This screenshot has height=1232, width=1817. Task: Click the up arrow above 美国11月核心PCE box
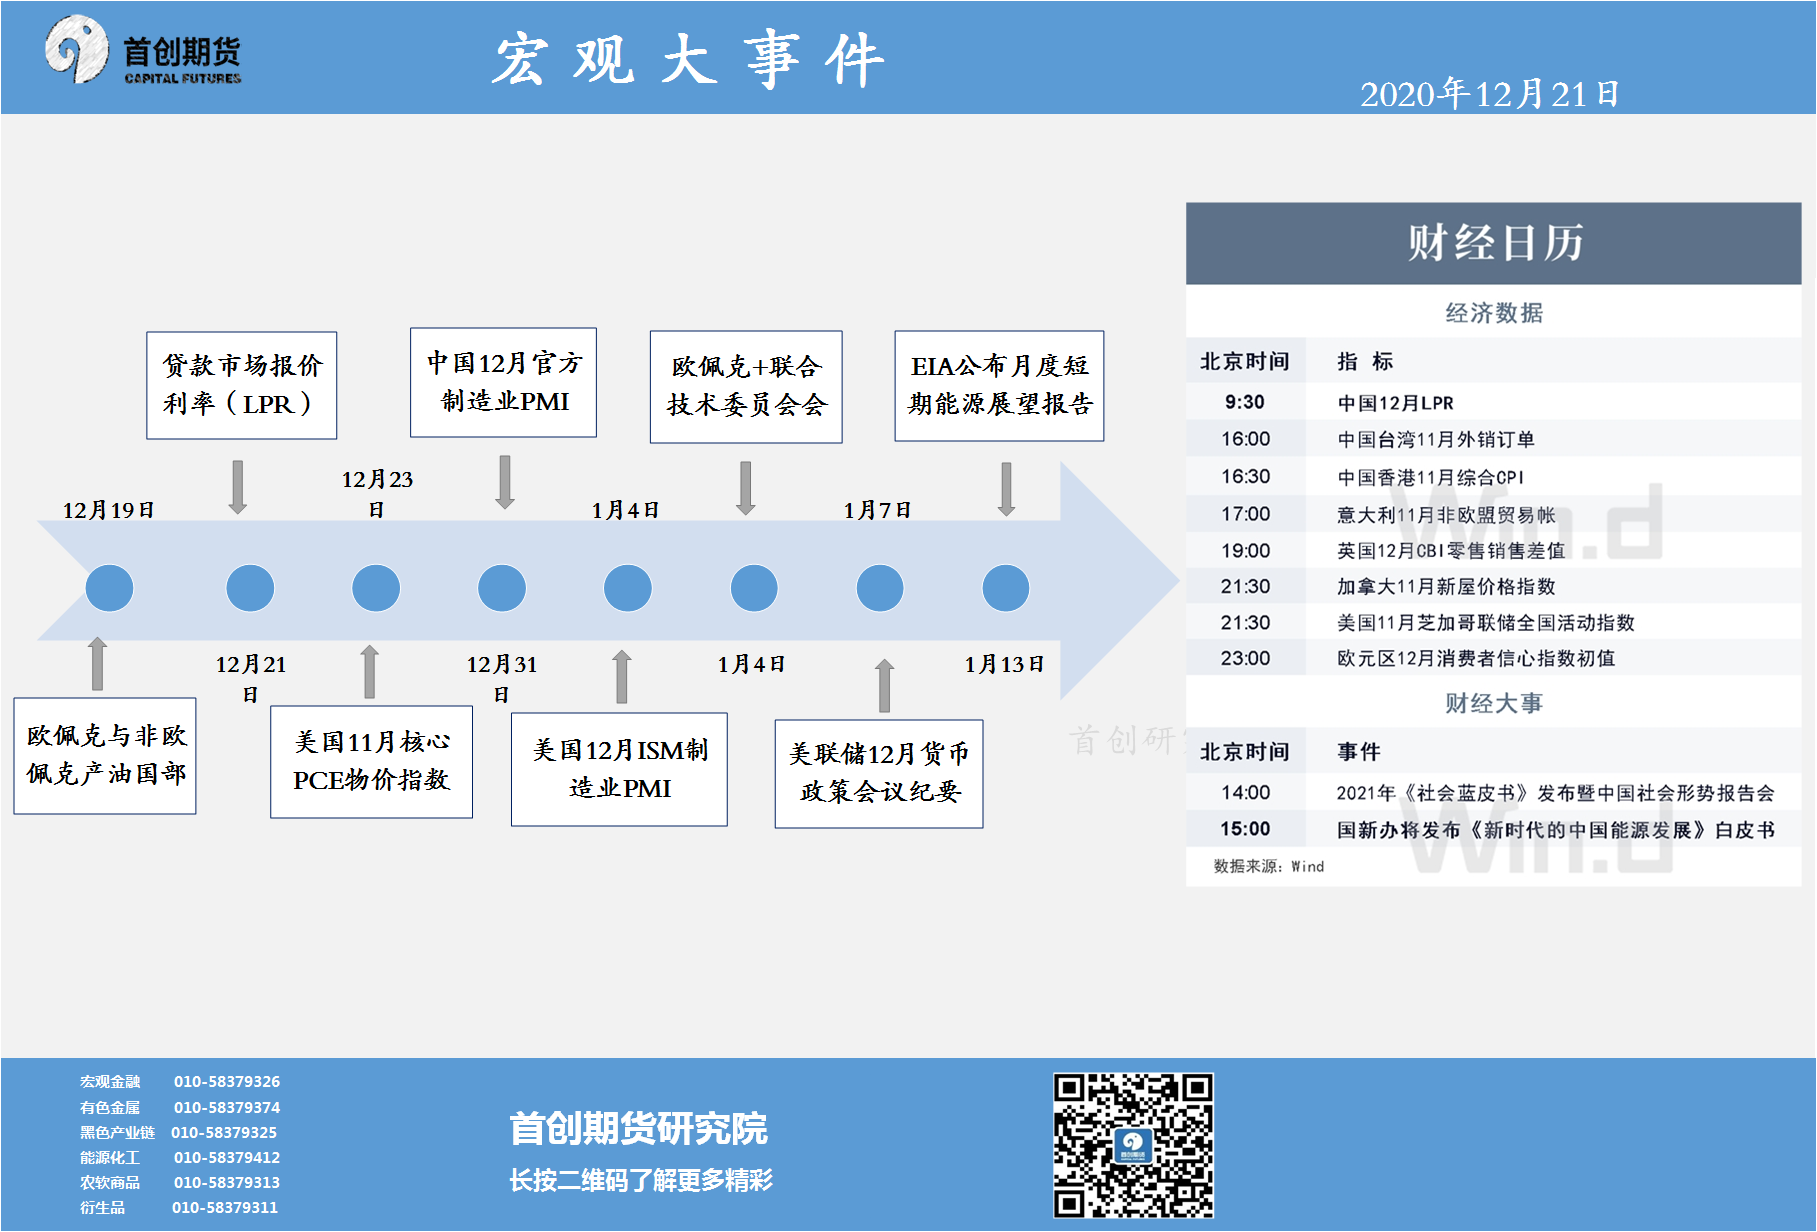point(370,671)
